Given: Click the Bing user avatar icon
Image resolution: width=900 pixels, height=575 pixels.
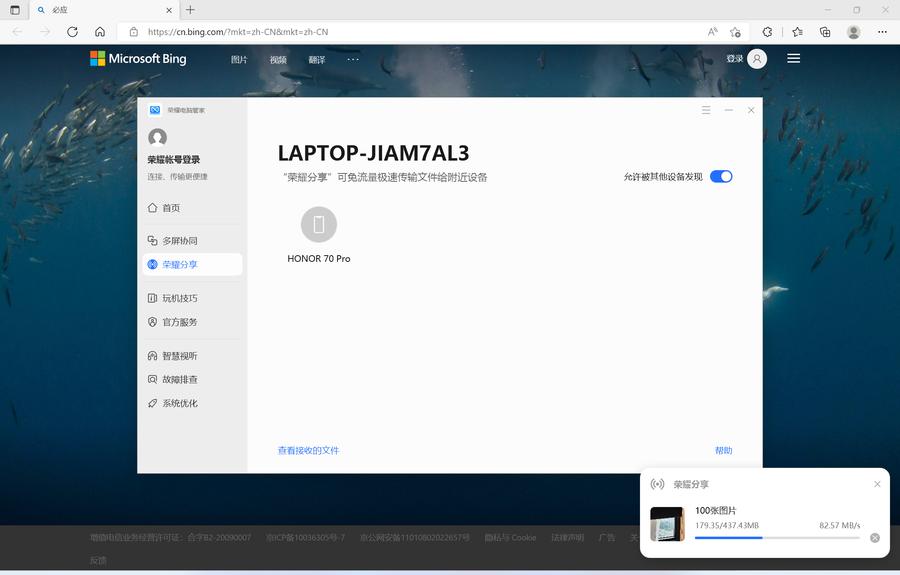Looking at the screenshot, I should tap(757, 59).
